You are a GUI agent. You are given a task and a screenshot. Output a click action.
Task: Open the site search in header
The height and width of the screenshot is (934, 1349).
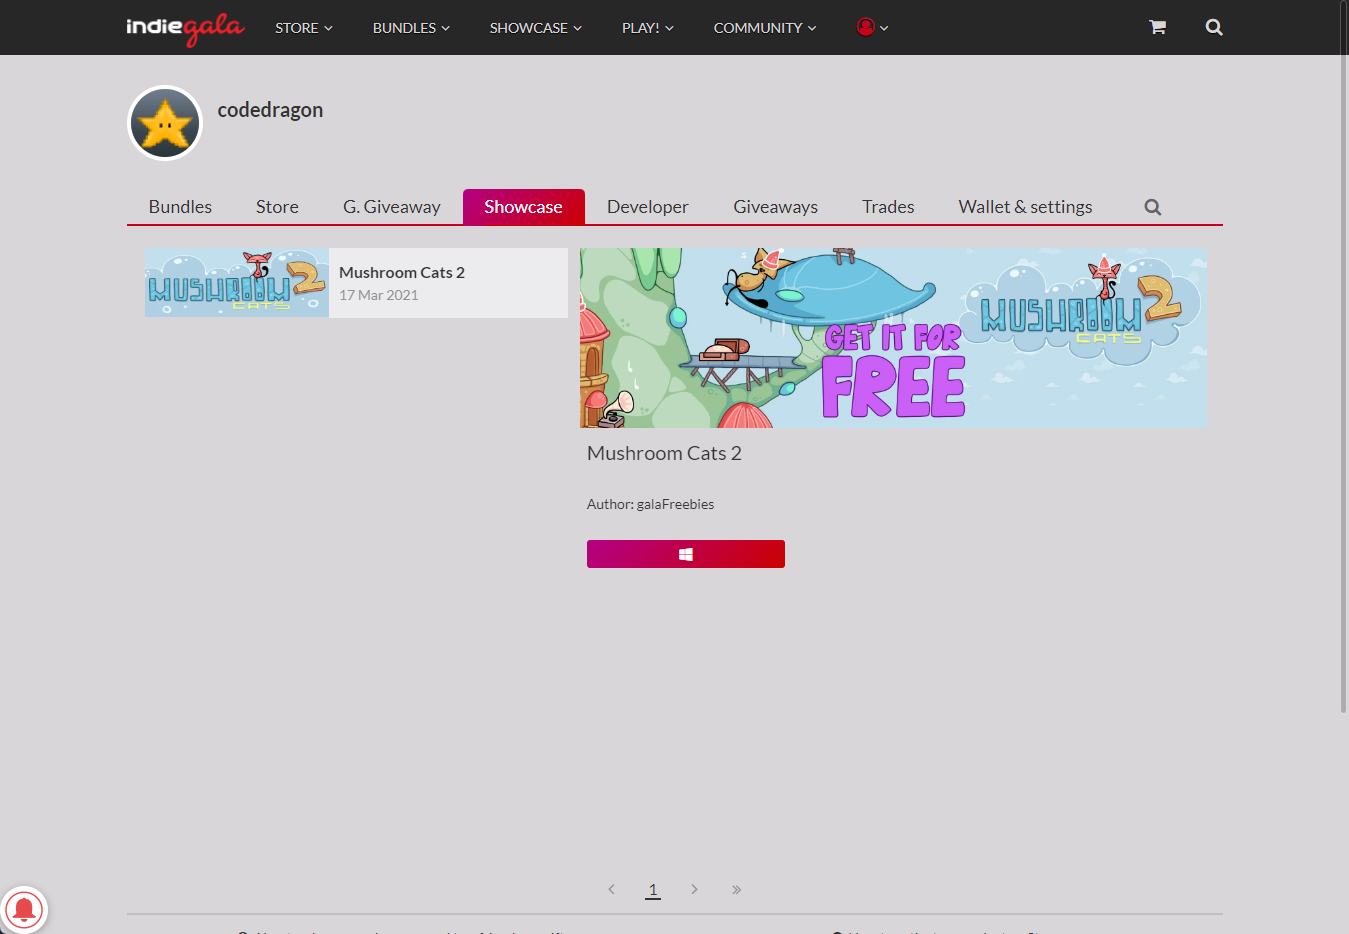(x=1214, y=28)
